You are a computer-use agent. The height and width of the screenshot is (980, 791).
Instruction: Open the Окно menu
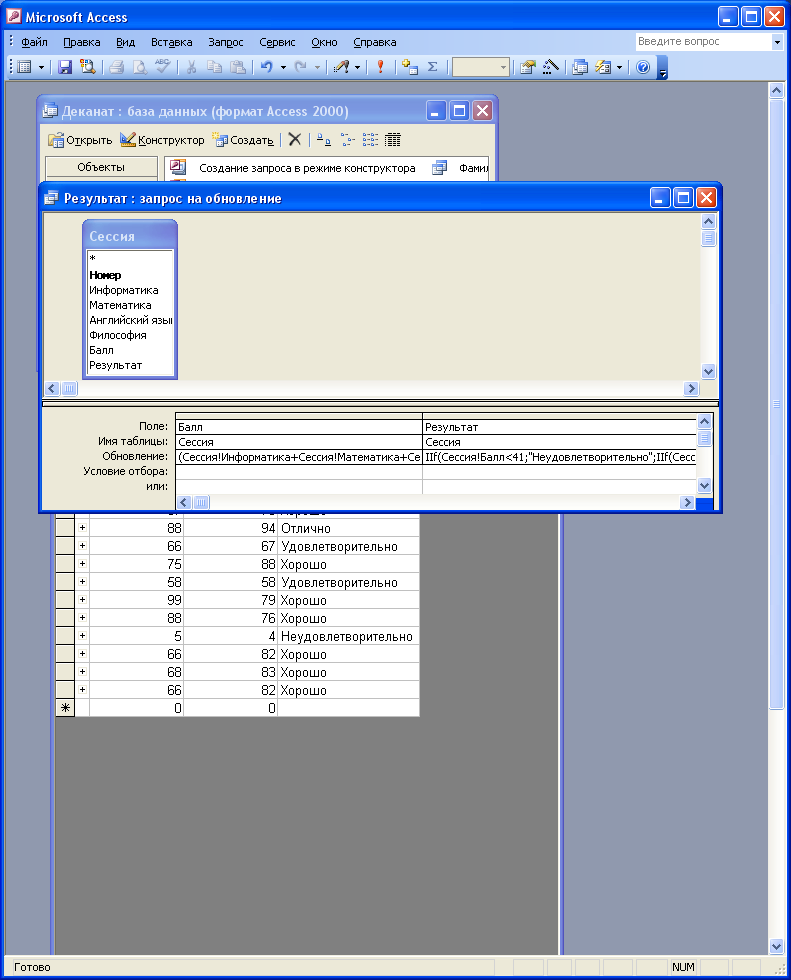click(x=324, y=42)
